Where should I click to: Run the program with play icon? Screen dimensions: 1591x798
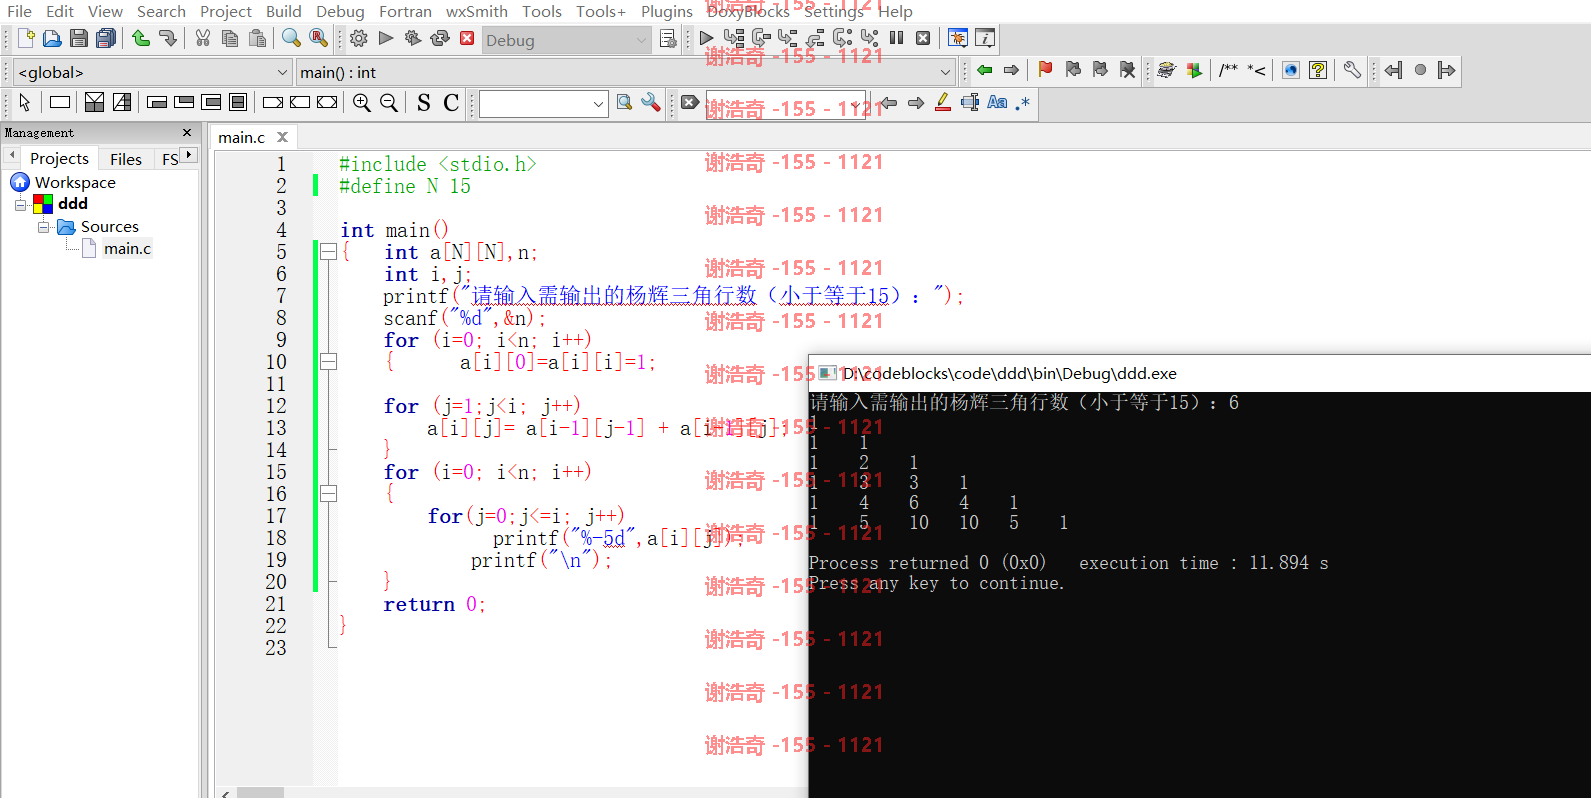[386, 38]
